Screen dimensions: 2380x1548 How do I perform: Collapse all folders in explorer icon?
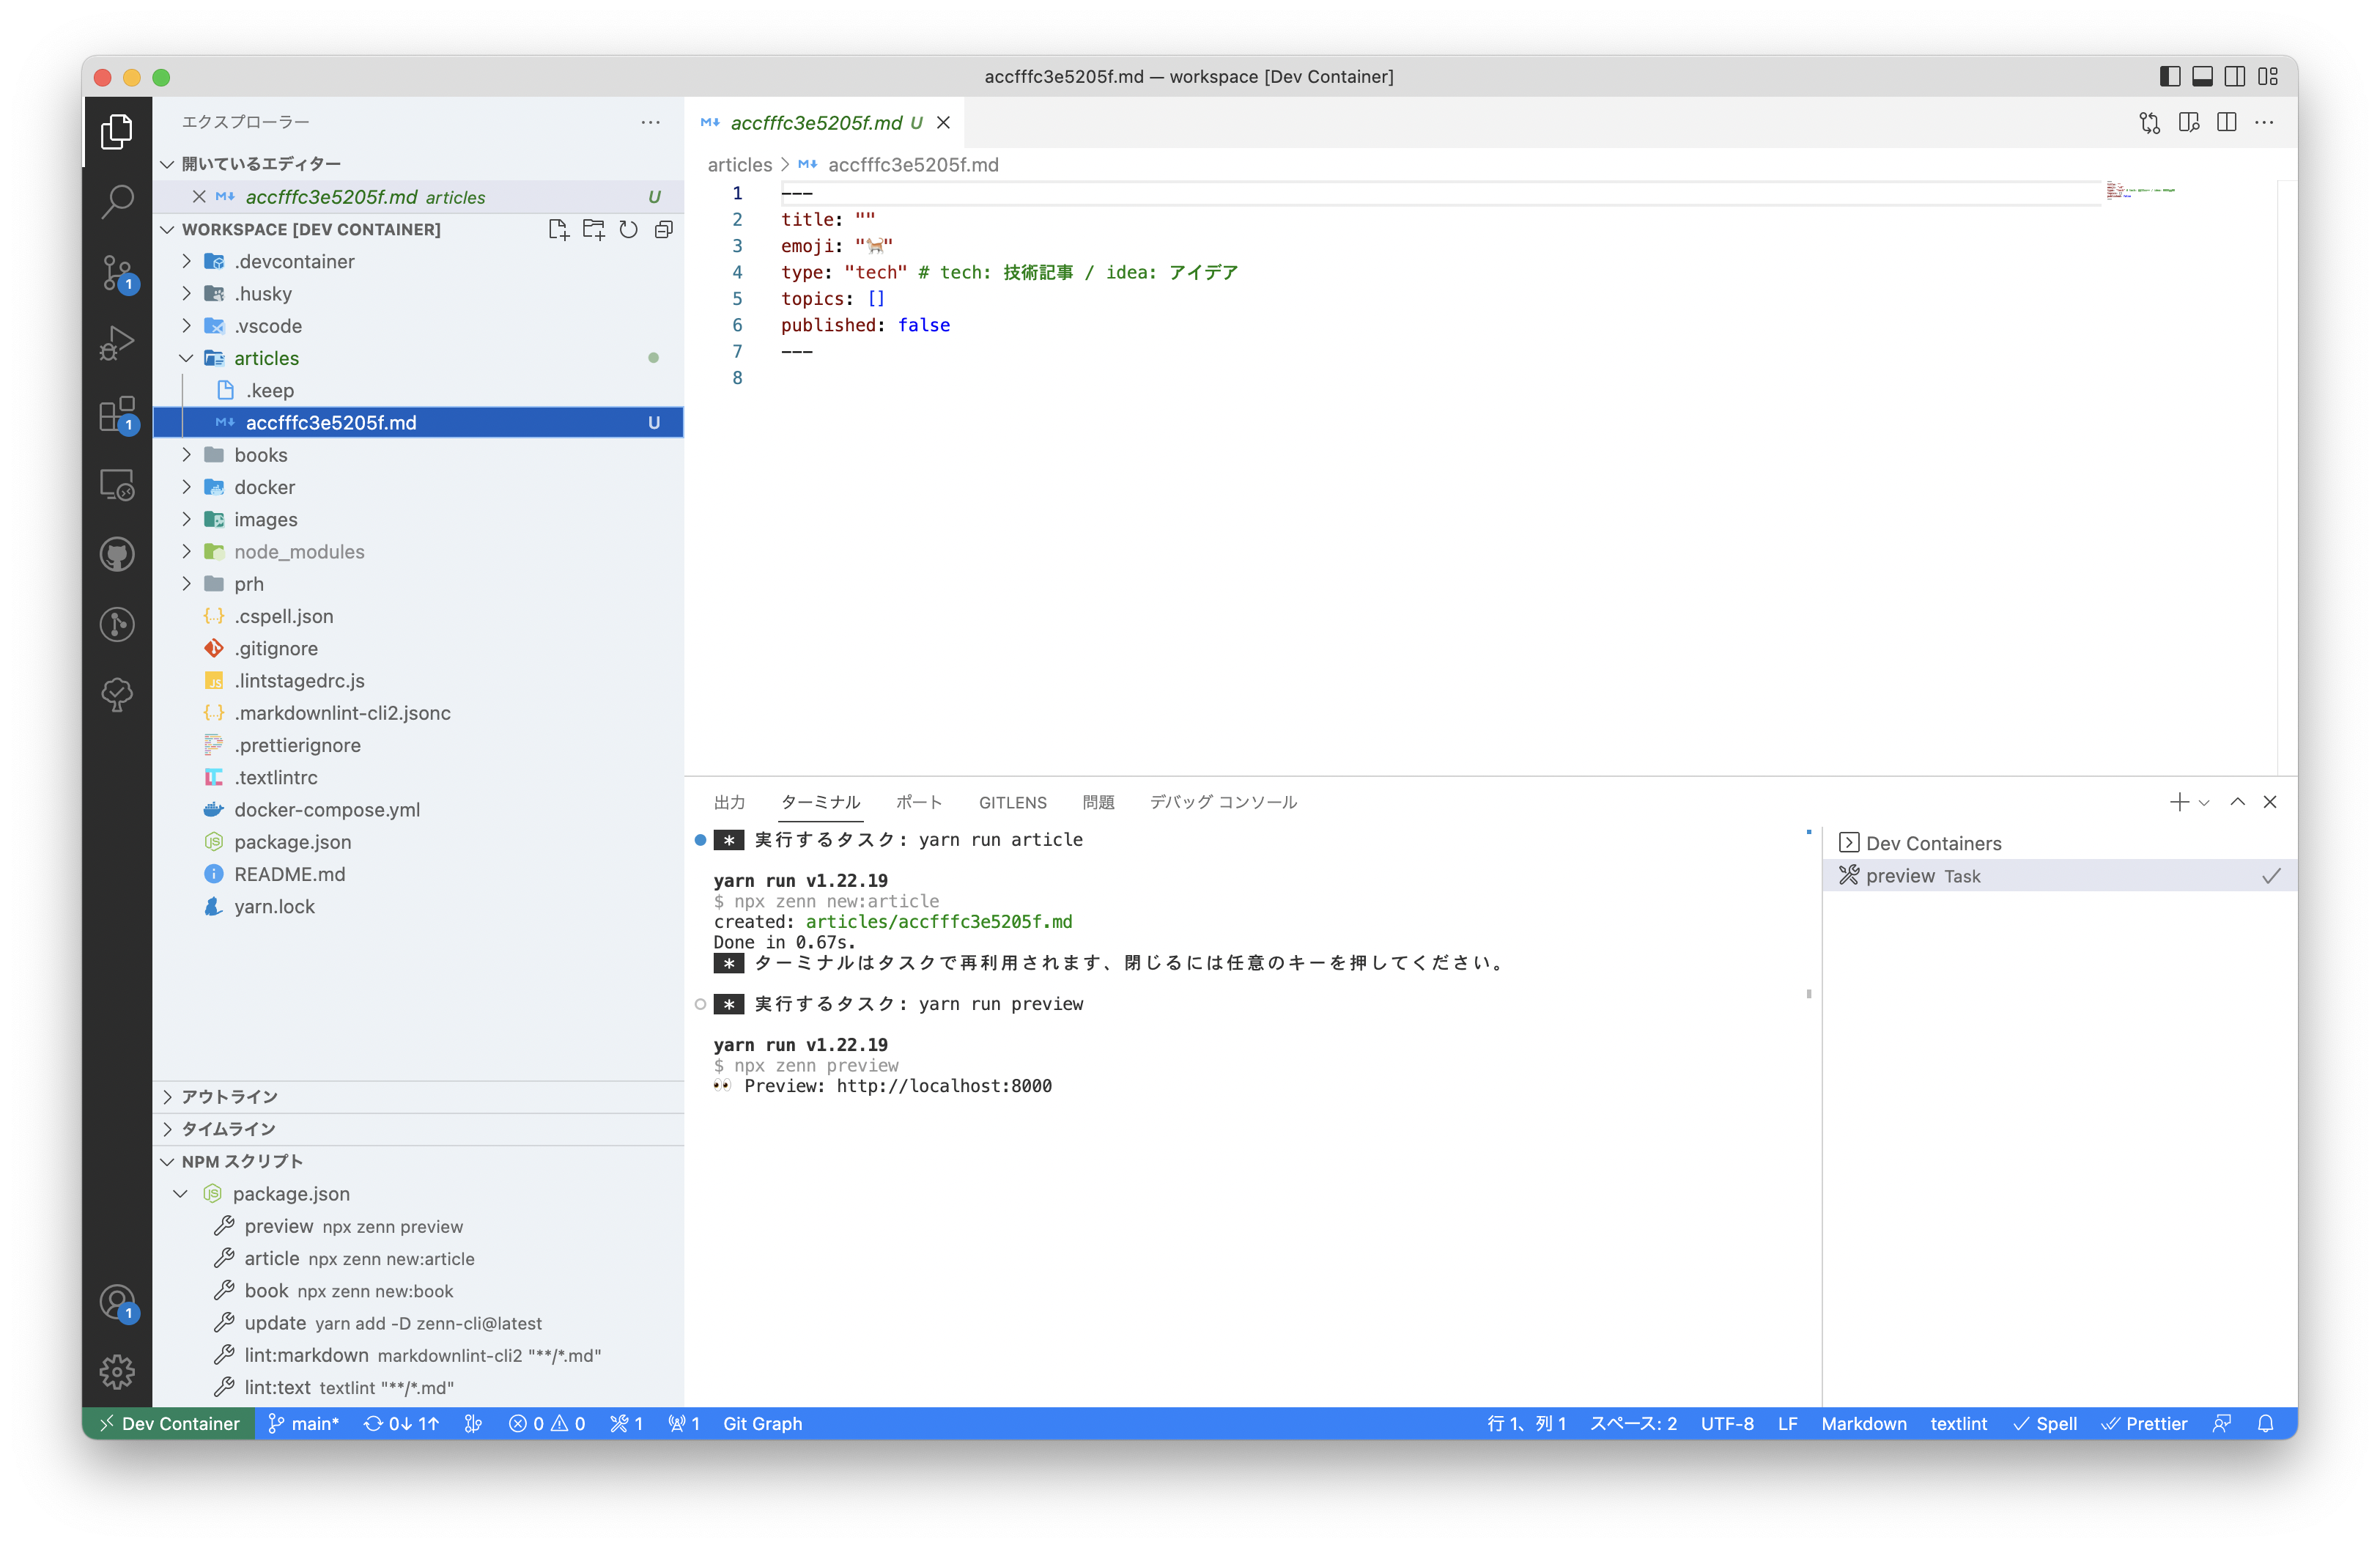click(663, 230)
